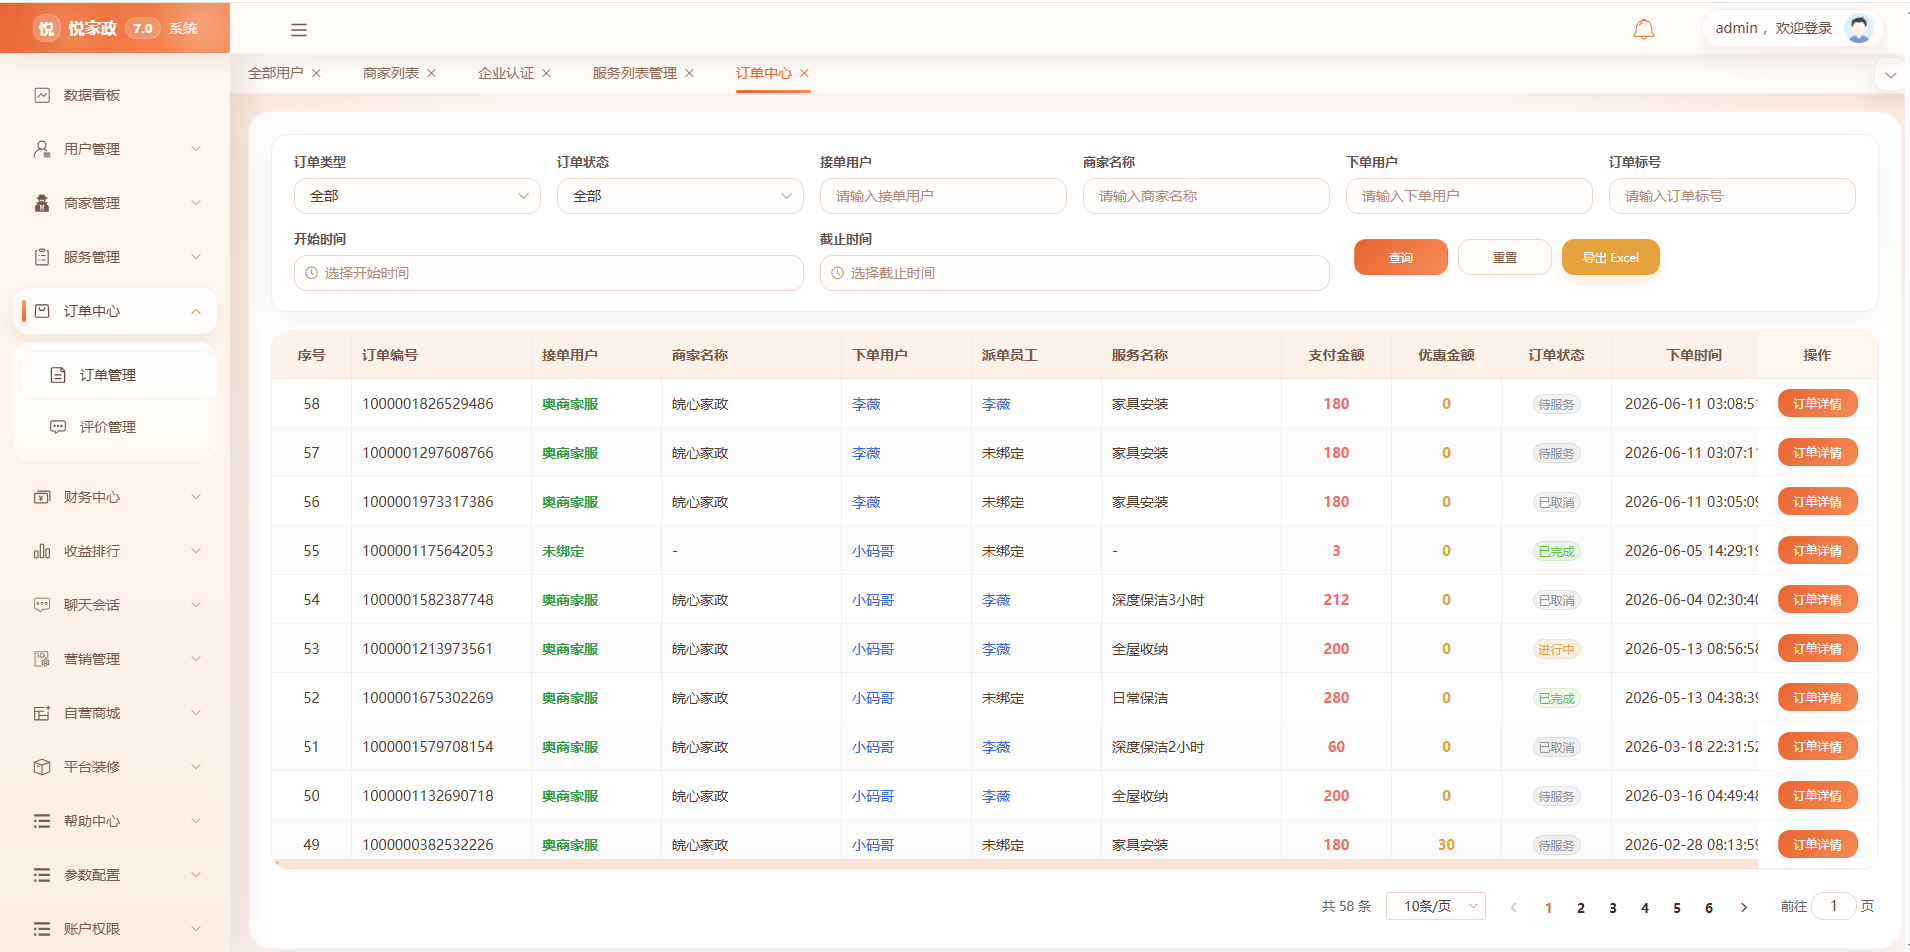
Task: Close the 服务列表管理 tab
Action: [689, 73]
